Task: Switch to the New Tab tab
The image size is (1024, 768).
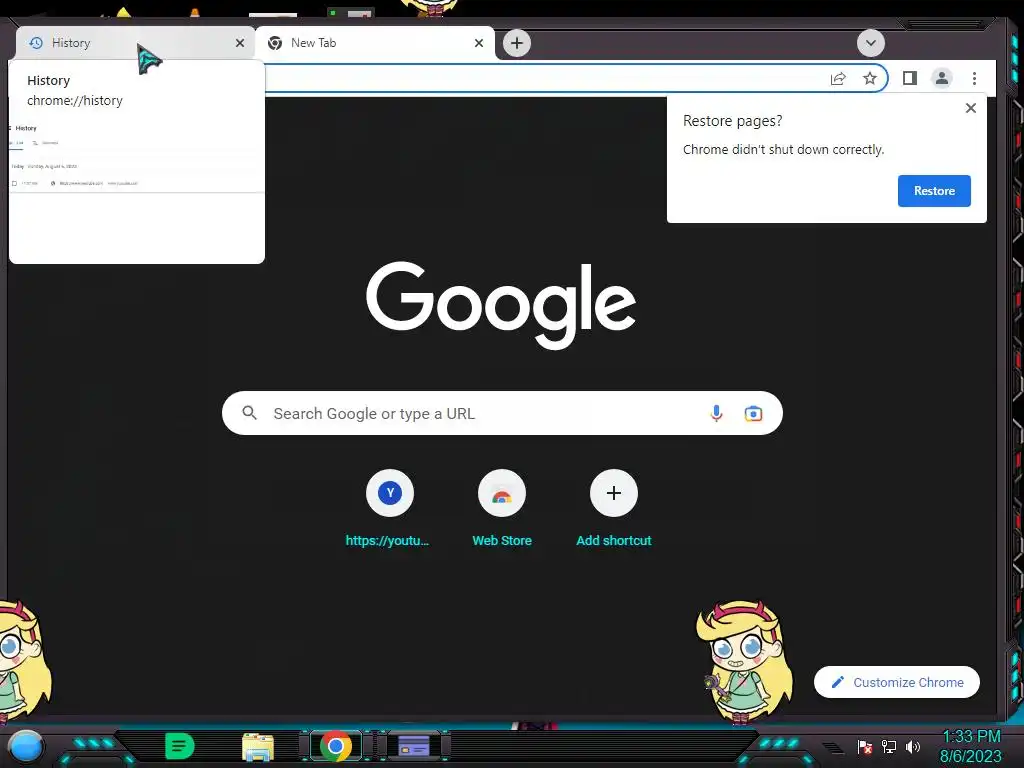Action: [x=374, y=43]
